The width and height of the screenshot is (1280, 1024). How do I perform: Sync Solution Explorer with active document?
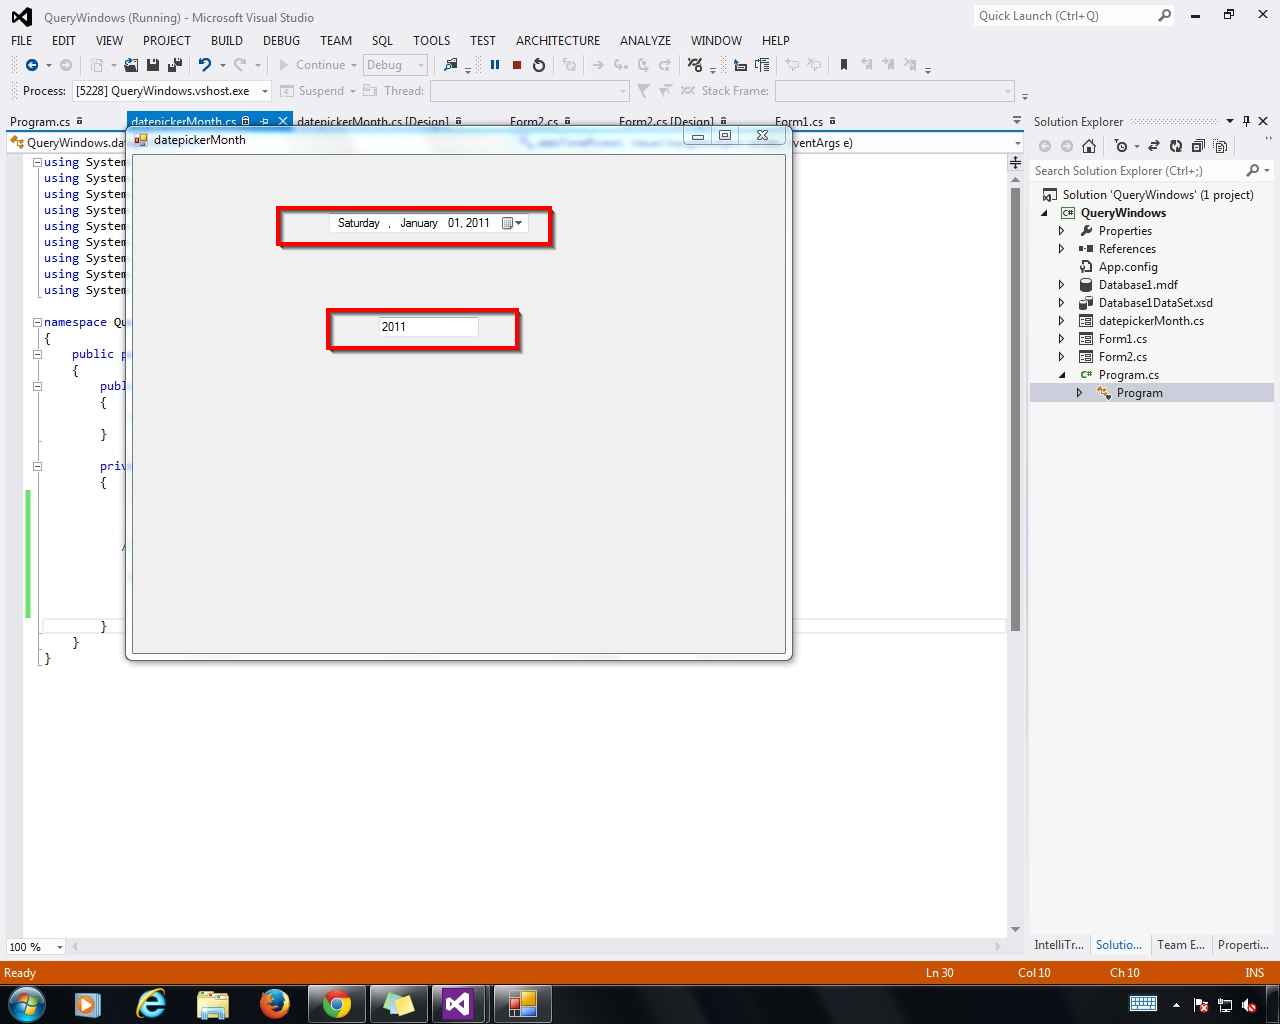point(1155,145)
